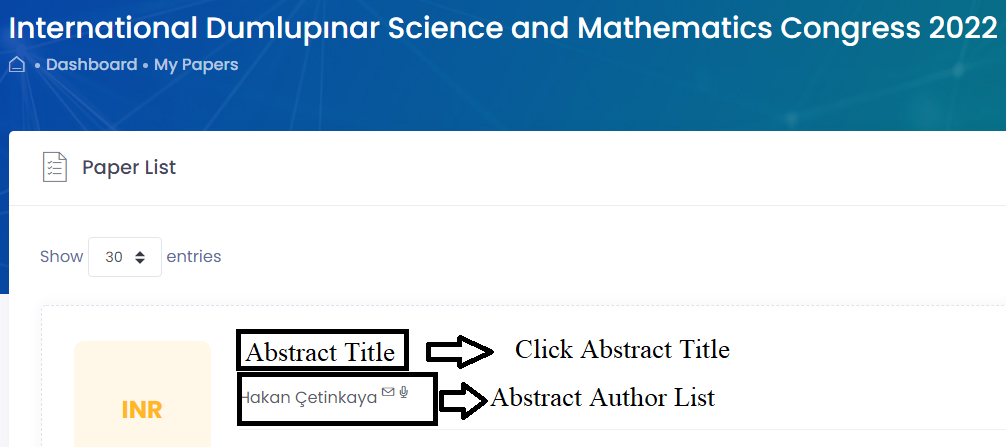Click arrow pointing to Abstract Author List
The image size is (1006, 447).
463,401
